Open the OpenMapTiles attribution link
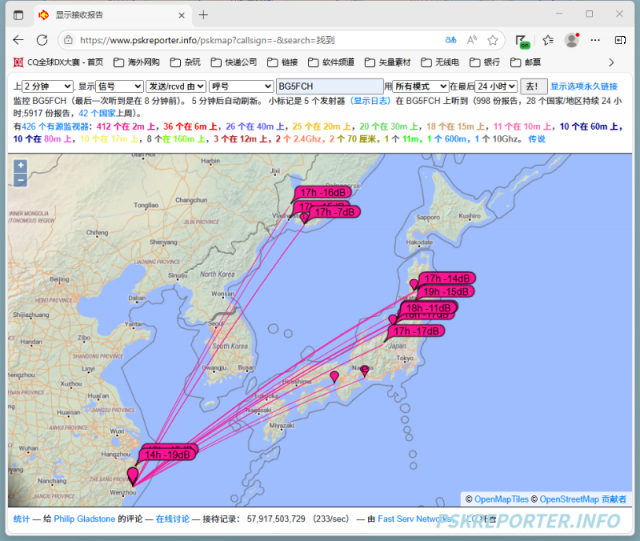This screenshot has width=640, height=541. (501, 499)
